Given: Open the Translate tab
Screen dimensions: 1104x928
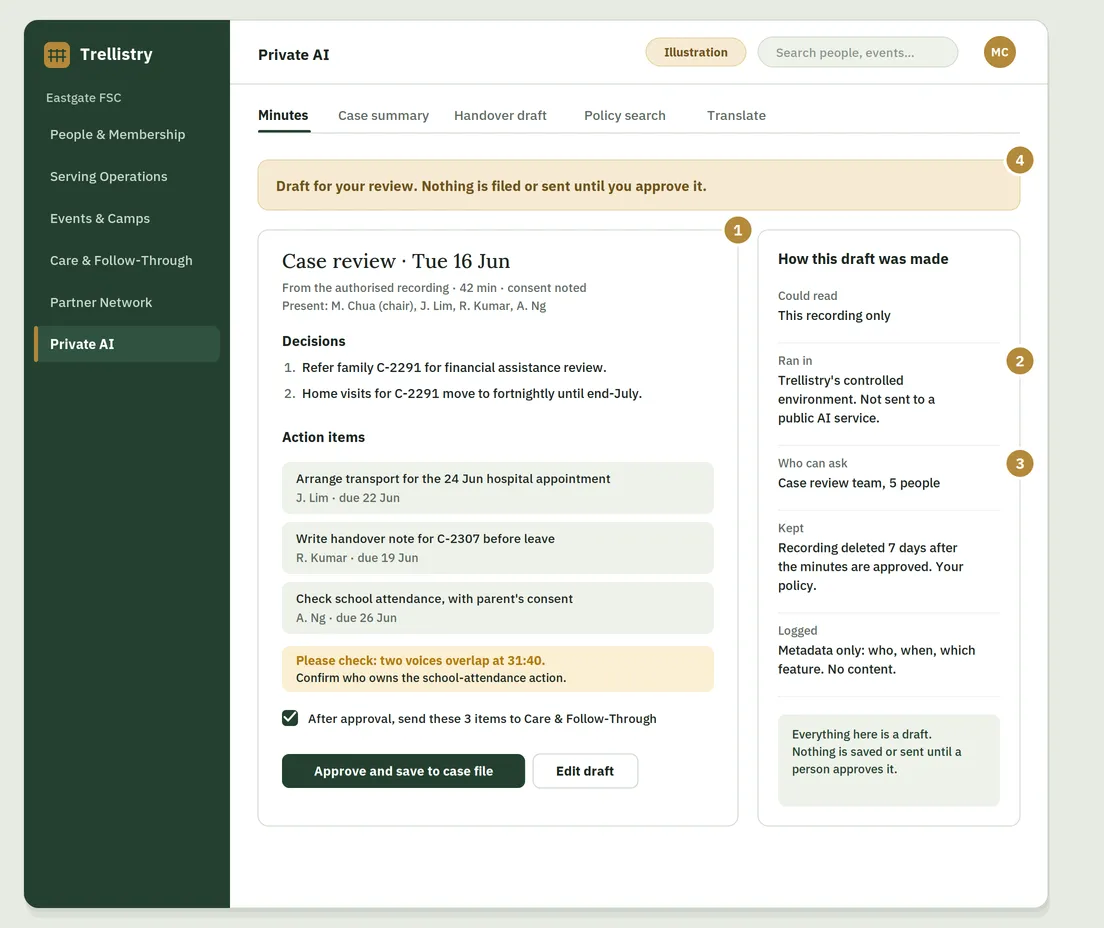Looking at the screenshot, I should [736, 115].
